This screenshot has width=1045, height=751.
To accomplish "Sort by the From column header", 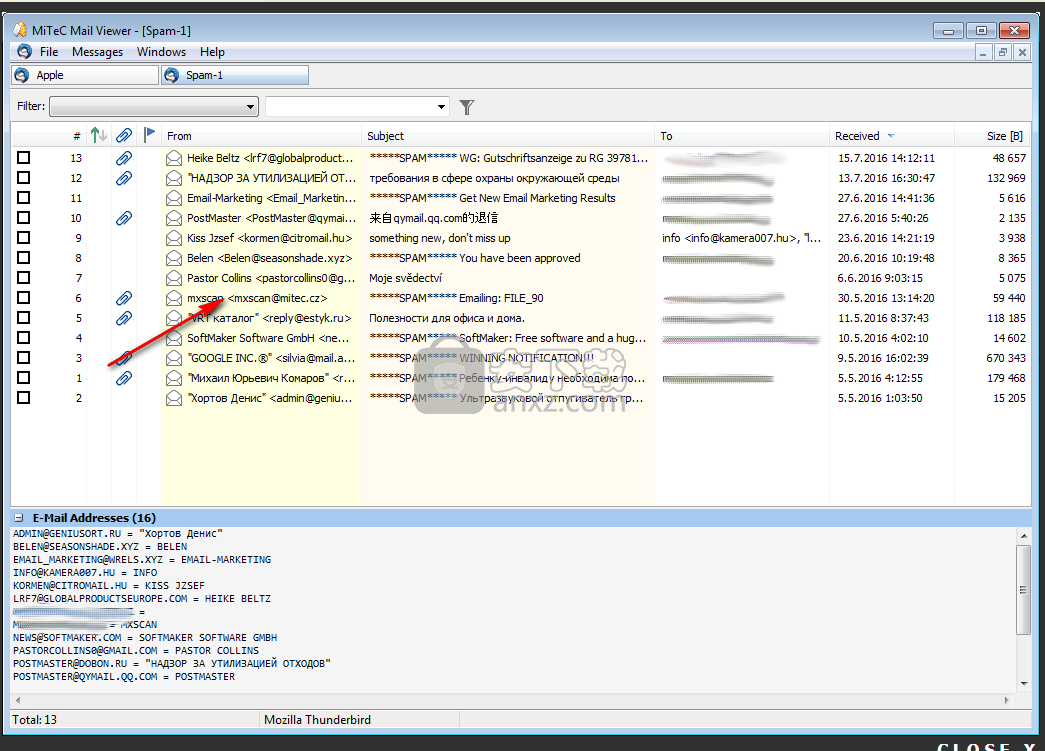I will coord(261,136).
